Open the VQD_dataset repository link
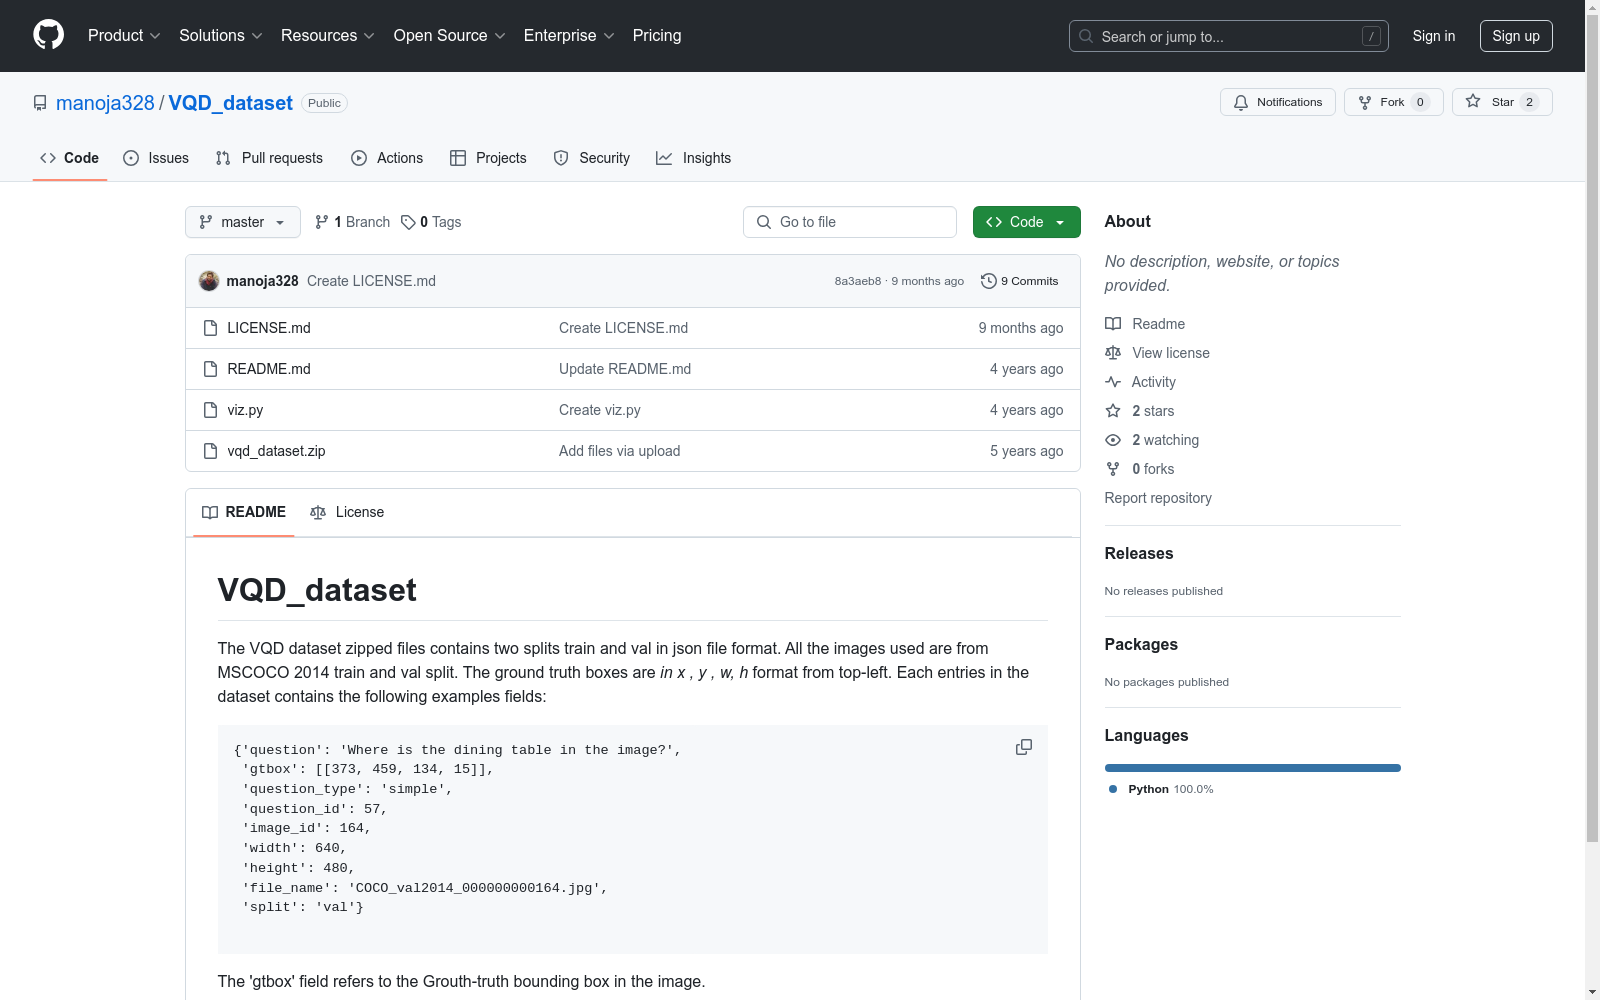 [230, 103]
